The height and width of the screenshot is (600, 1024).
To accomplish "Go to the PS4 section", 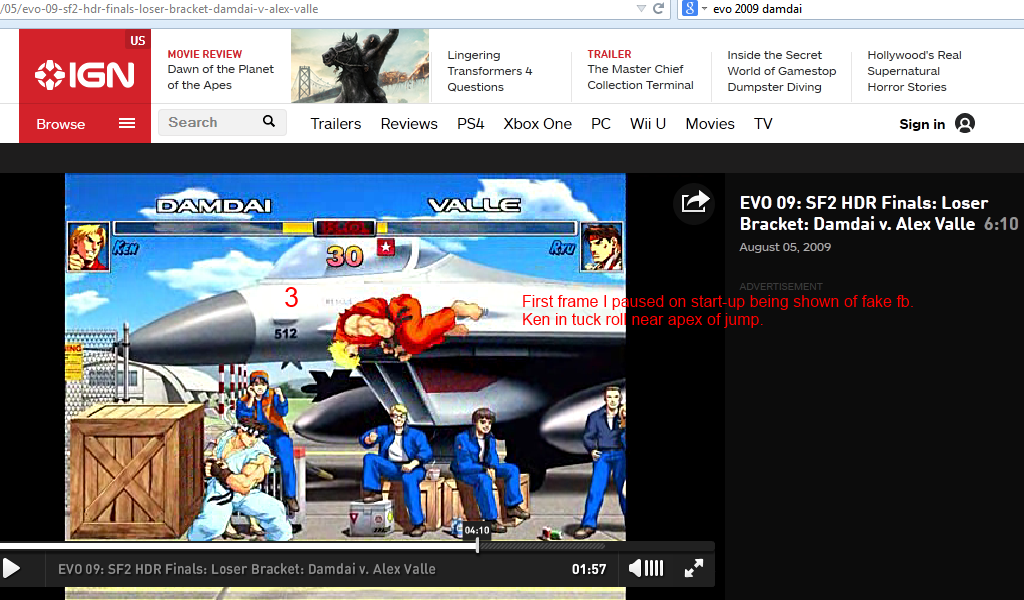I will 470,124.
